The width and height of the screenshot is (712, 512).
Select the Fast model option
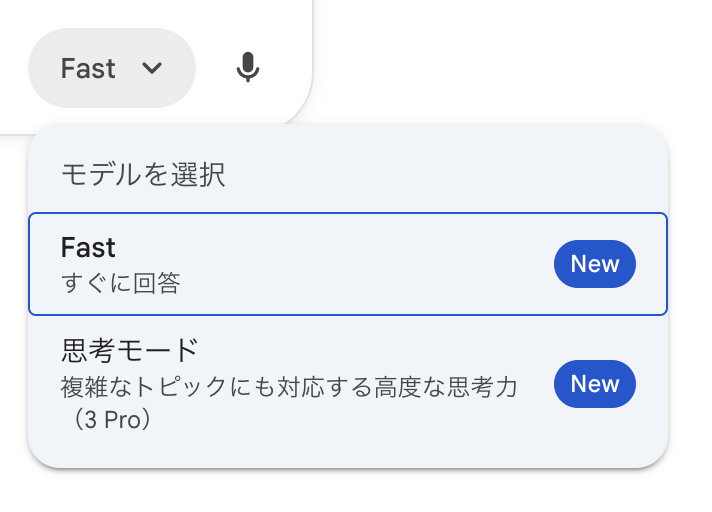pos(300,264)
